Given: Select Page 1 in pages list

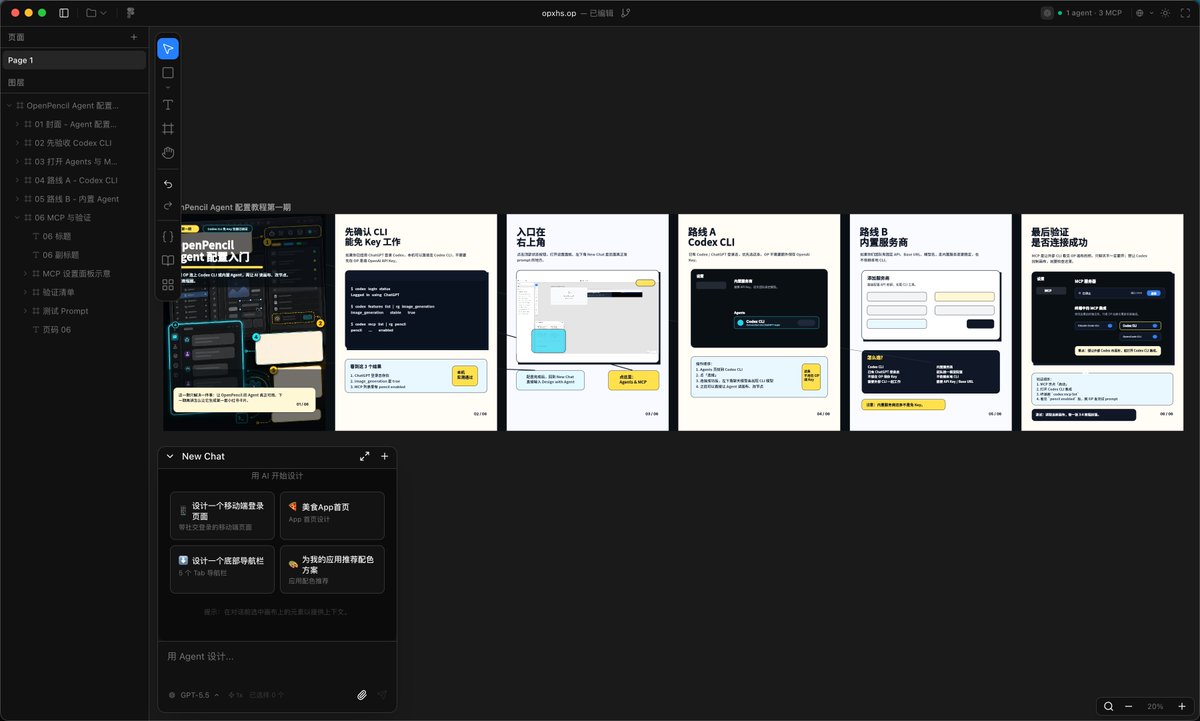Looking at the screenshot, I should (x=75, y=60).
